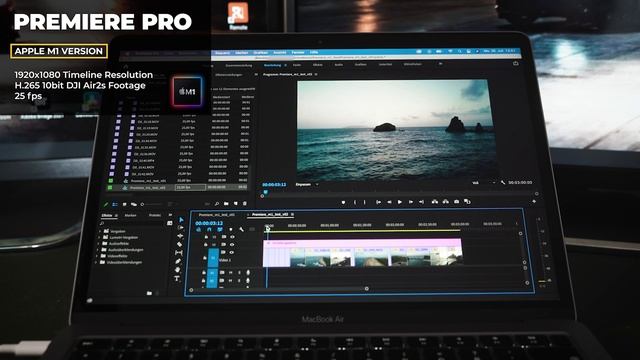640x360 pixels.
Task: Lock the top video track
Action: (x=206, y=237)
